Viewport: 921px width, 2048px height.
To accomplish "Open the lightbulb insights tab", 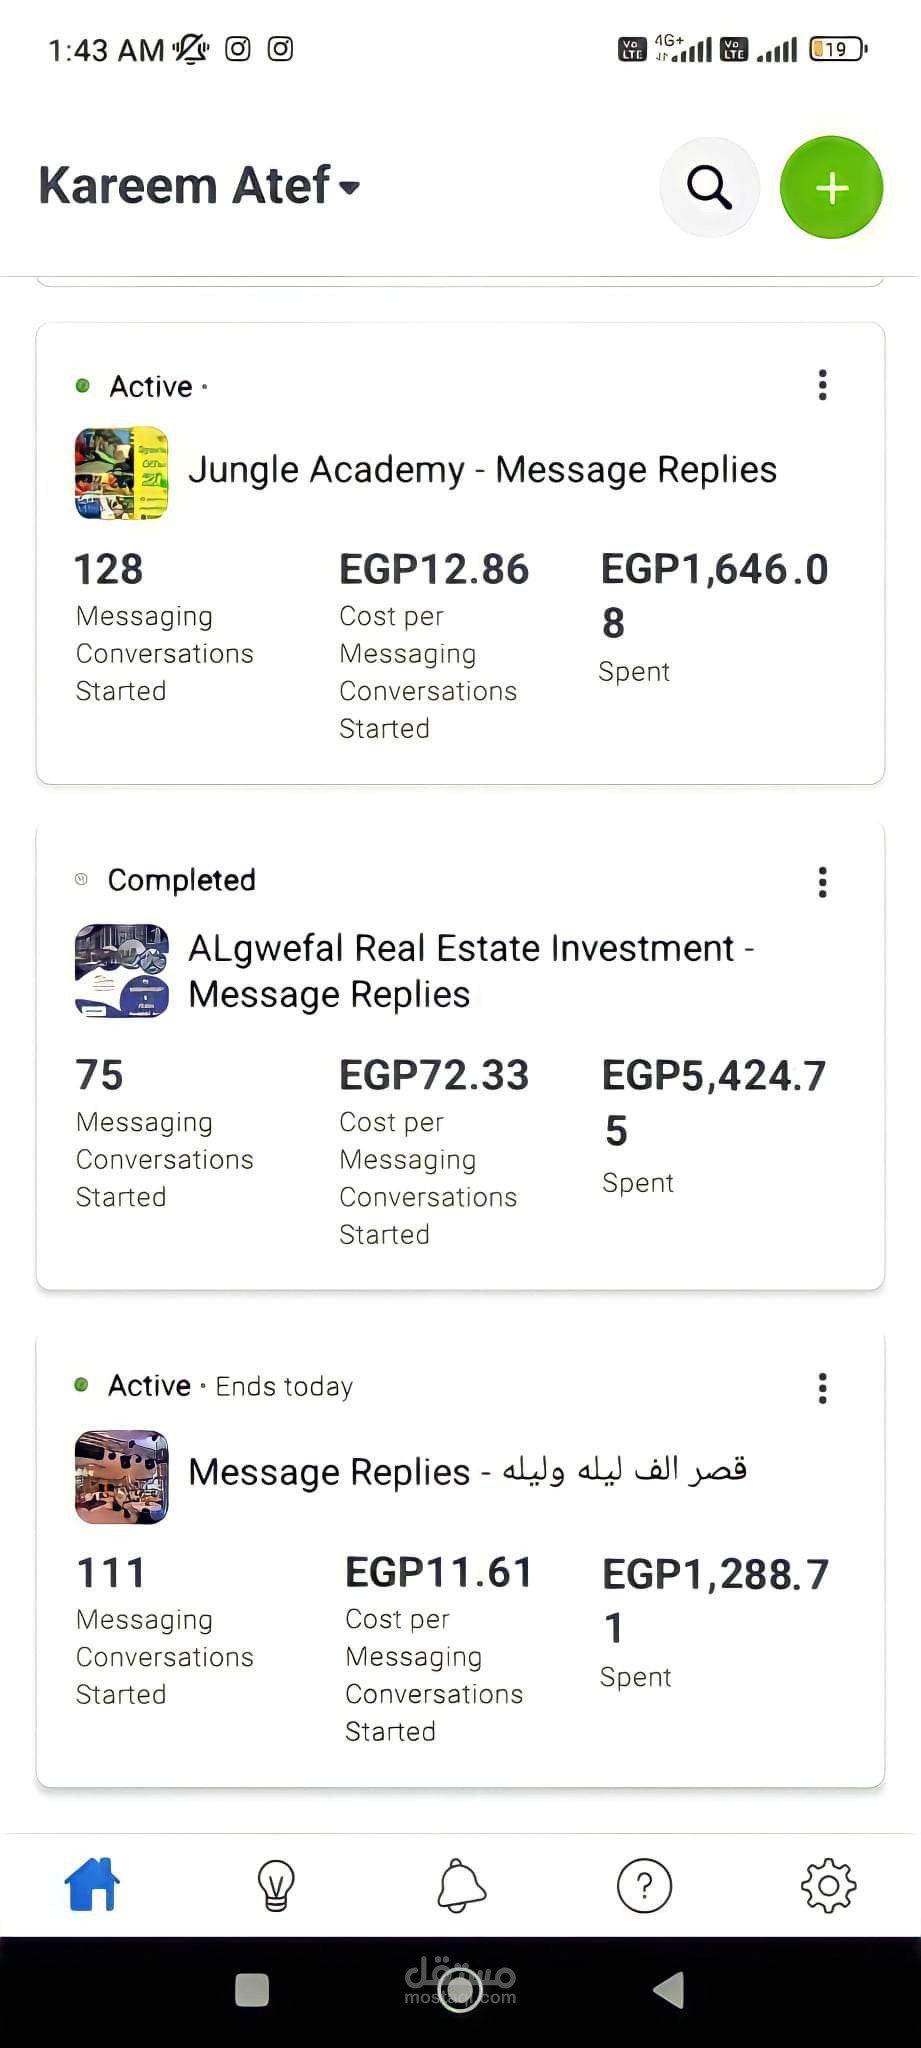I will tap(276, 1886).
